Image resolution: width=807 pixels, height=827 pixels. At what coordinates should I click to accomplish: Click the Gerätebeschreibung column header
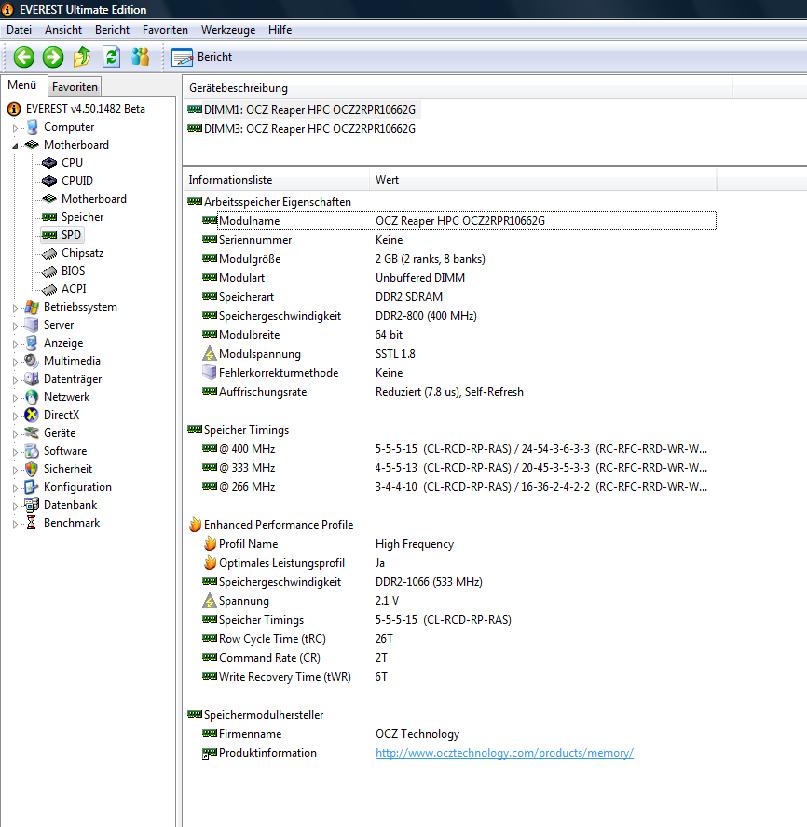pyautogui.click(x=457, y=88)
